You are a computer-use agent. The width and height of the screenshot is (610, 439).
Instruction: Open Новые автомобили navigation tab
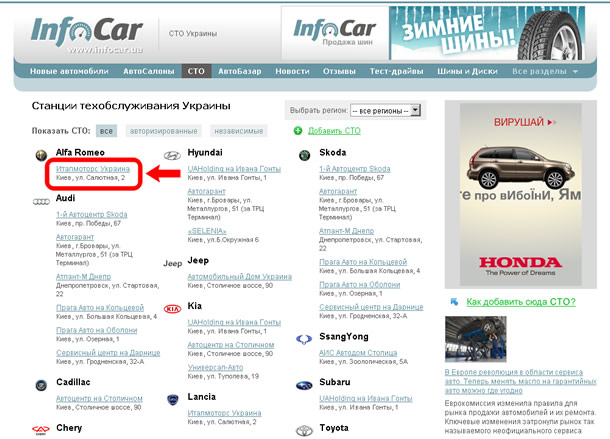click(x=69, y=71)
